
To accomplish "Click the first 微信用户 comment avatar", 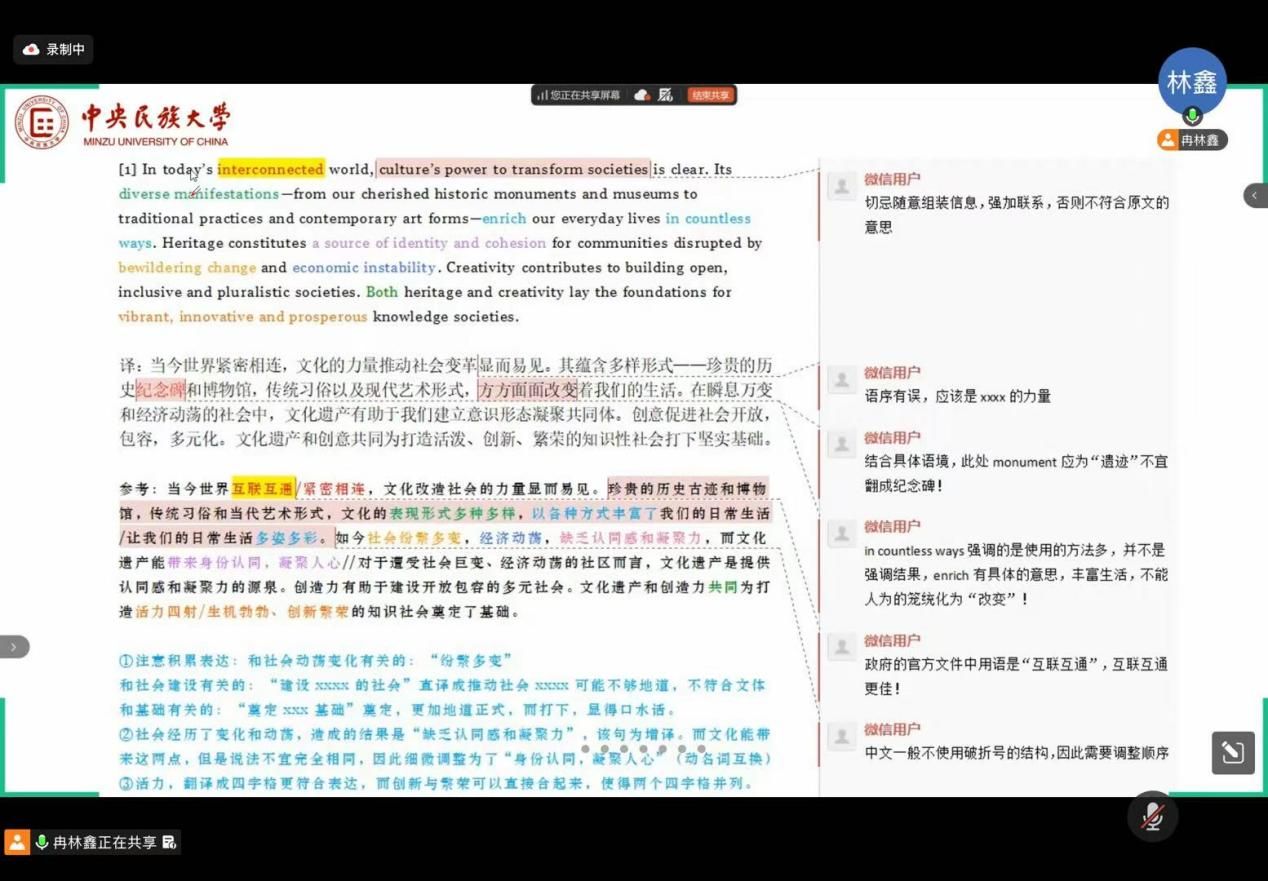I will pos(842,186).
